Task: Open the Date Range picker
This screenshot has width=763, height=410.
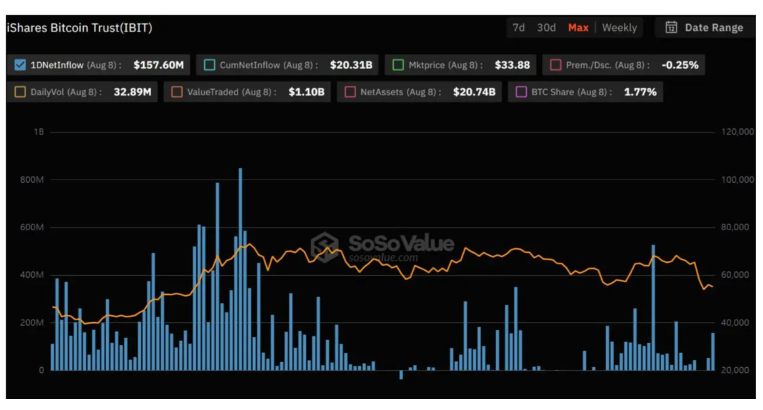Action: pos(713,28)
